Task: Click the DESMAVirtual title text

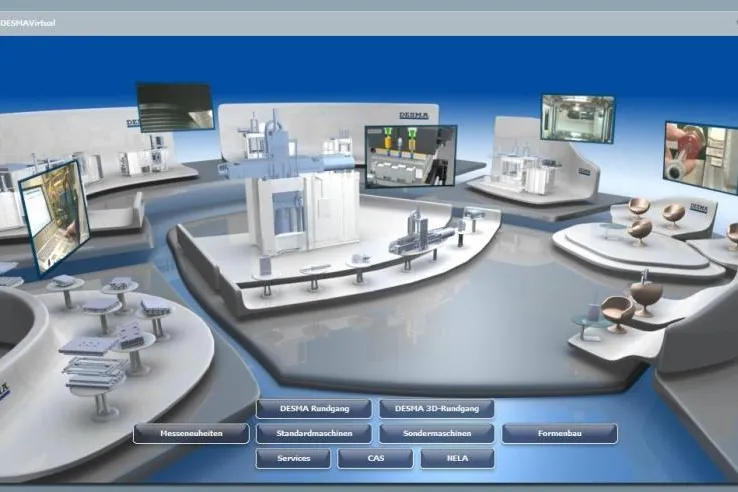Action: pos(28,23)
